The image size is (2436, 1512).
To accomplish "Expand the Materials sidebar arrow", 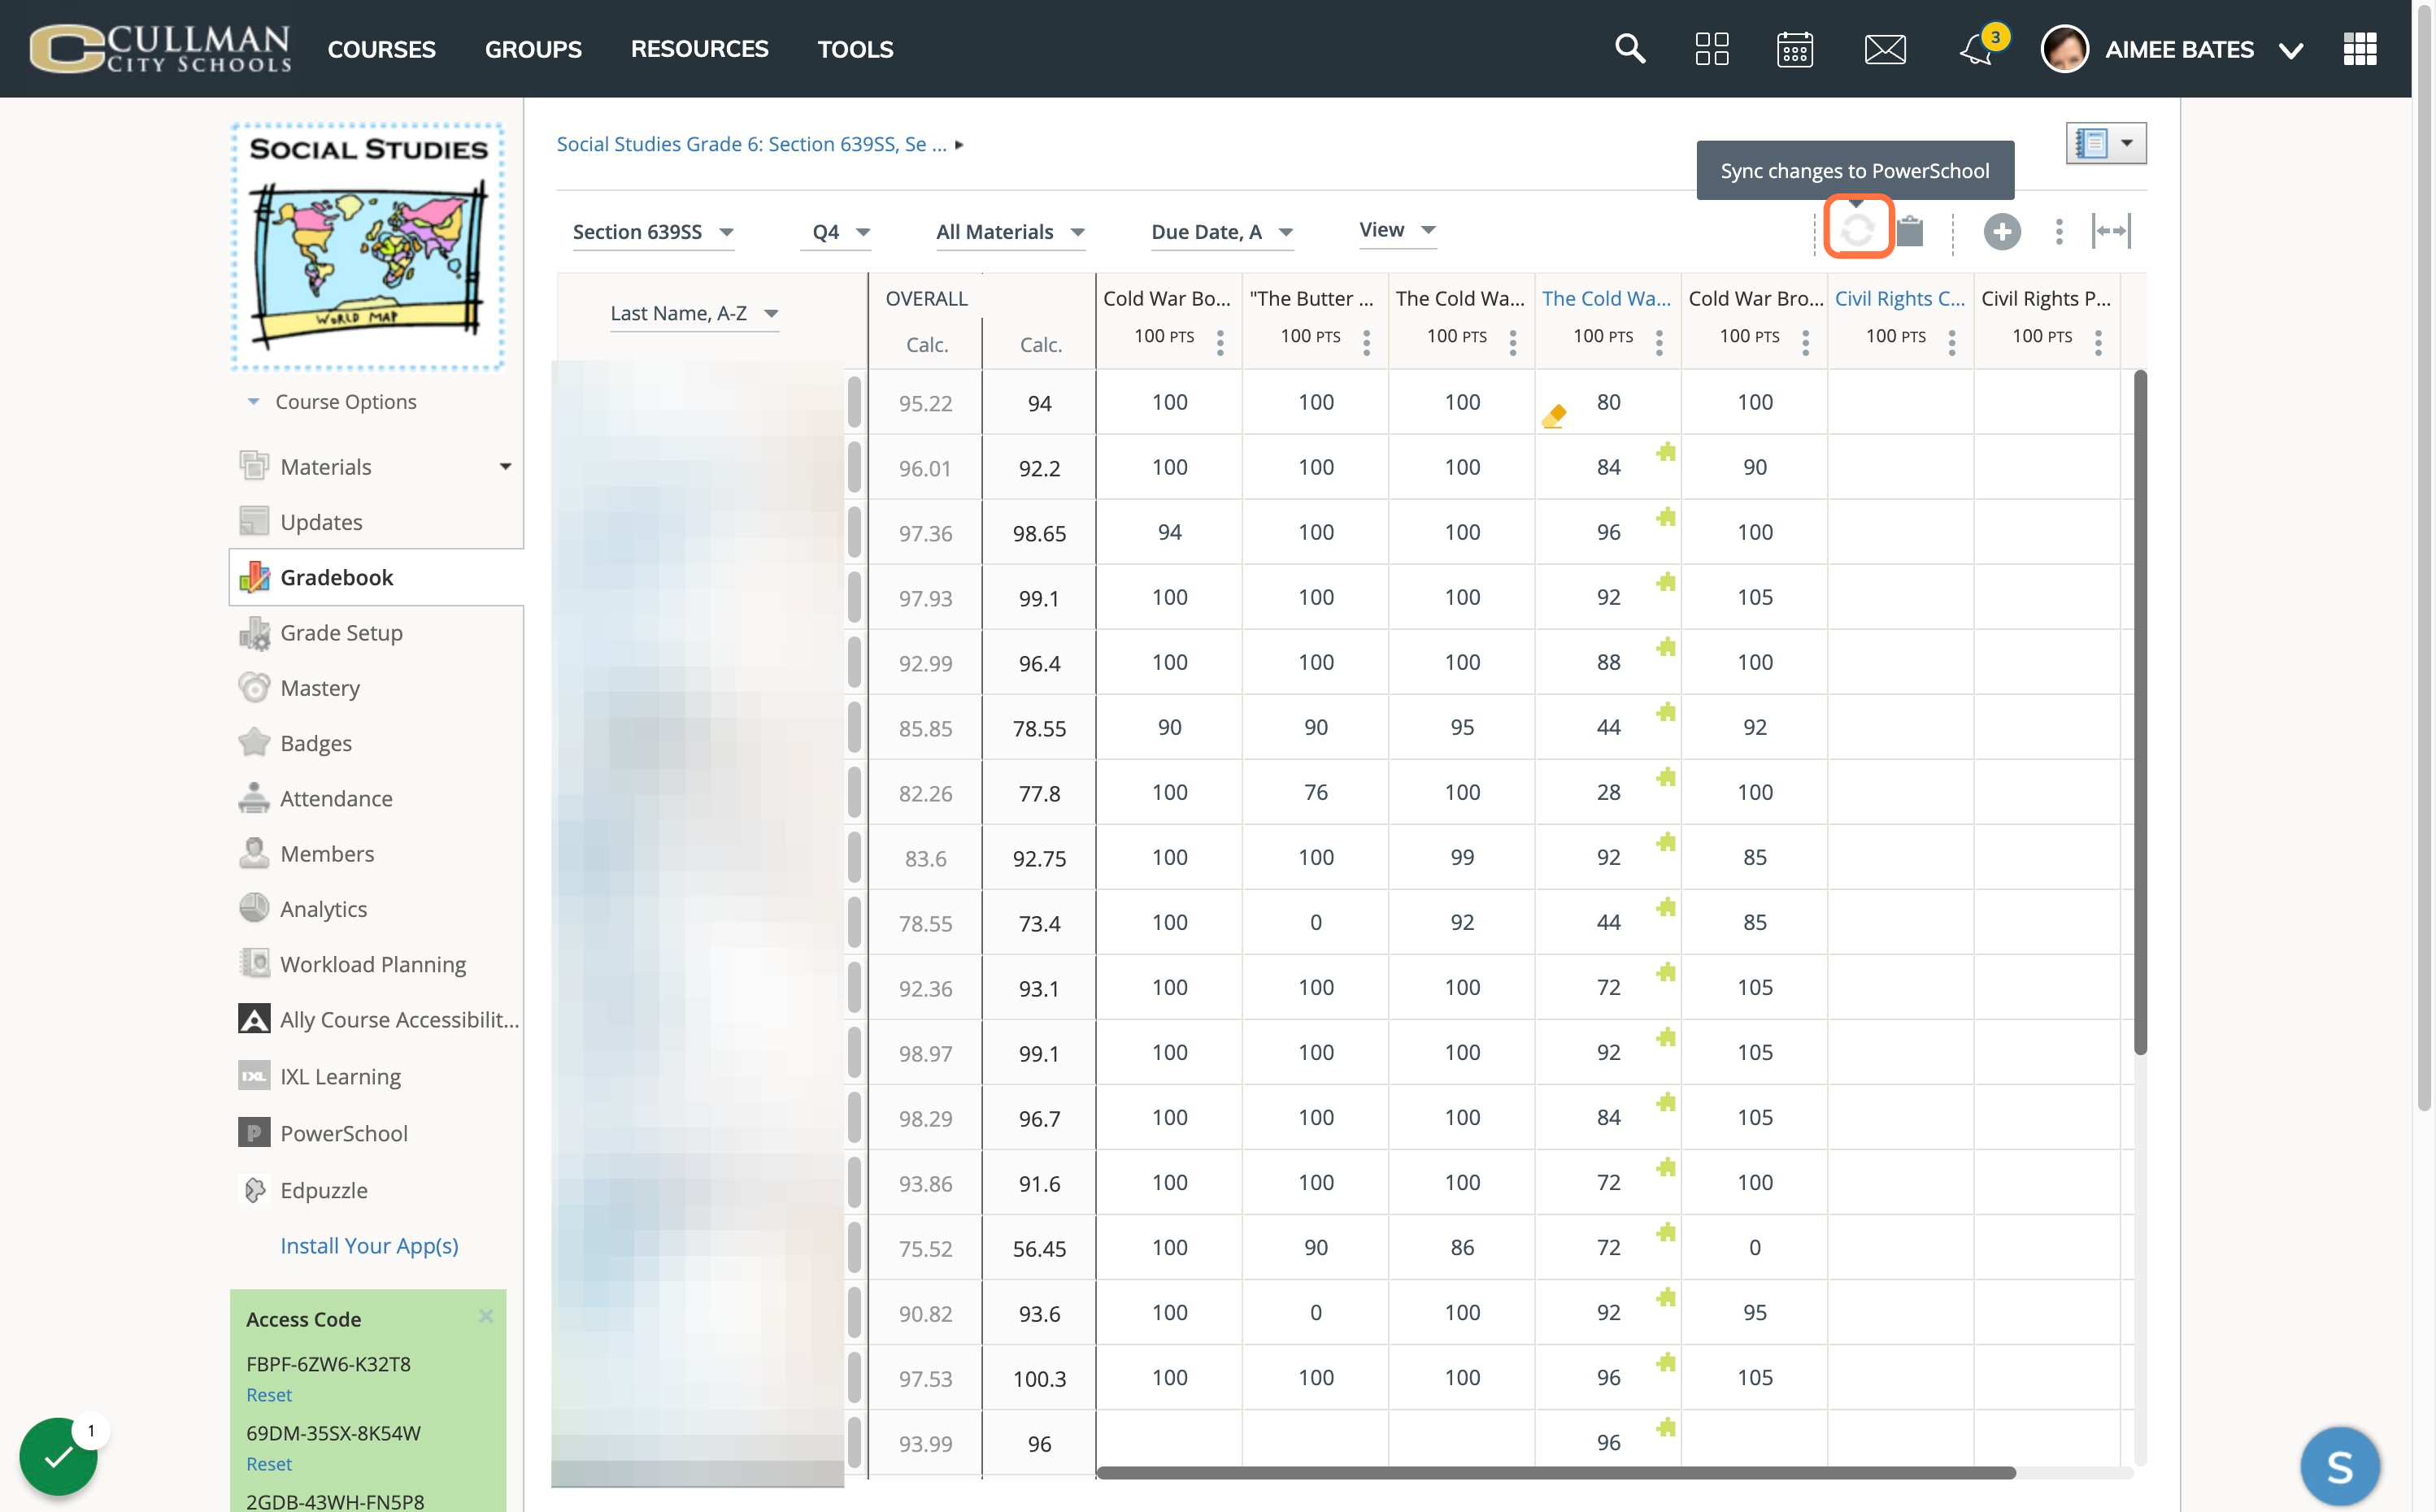I will (x=505, y=466).
